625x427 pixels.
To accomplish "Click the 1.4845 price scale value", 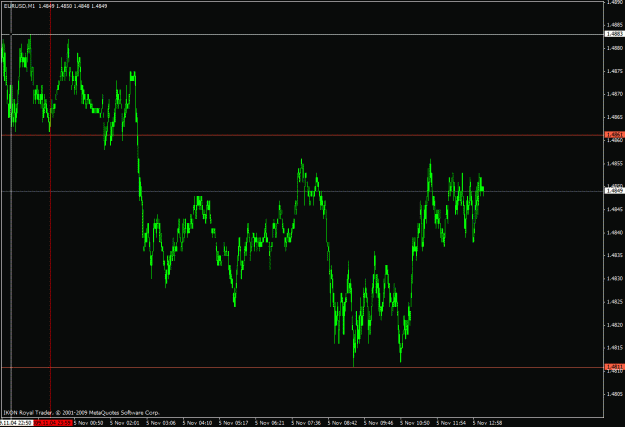I will coord(615,209).
